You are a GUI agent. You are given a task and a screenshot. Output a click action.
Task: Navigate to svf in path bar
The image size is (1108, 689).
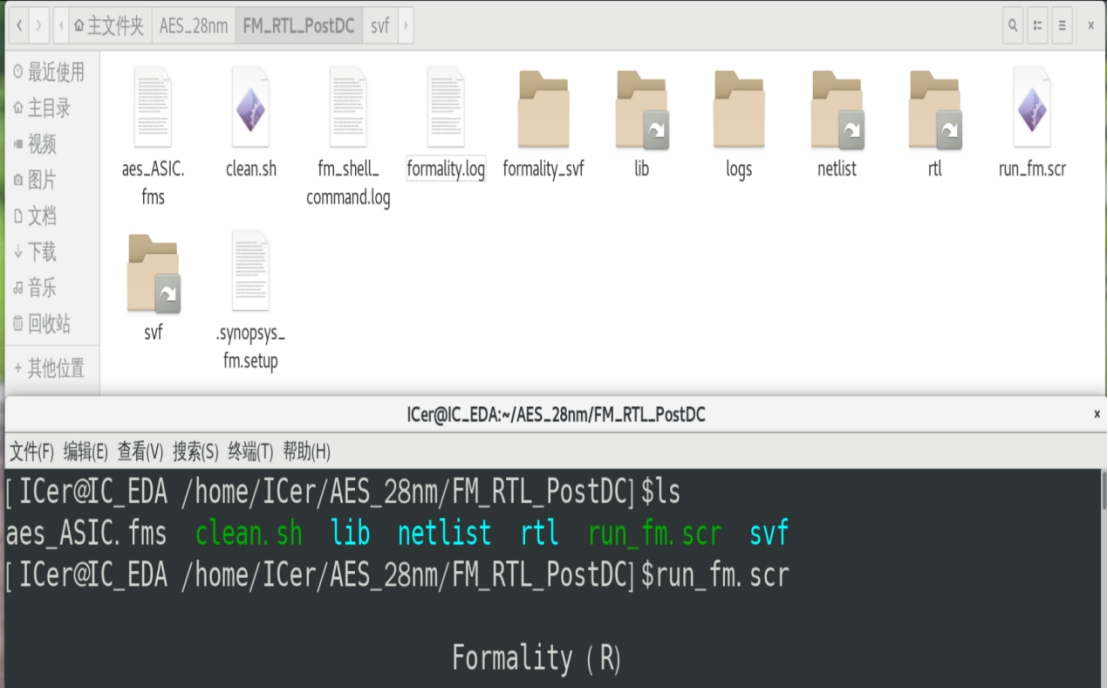click(380, 26)
